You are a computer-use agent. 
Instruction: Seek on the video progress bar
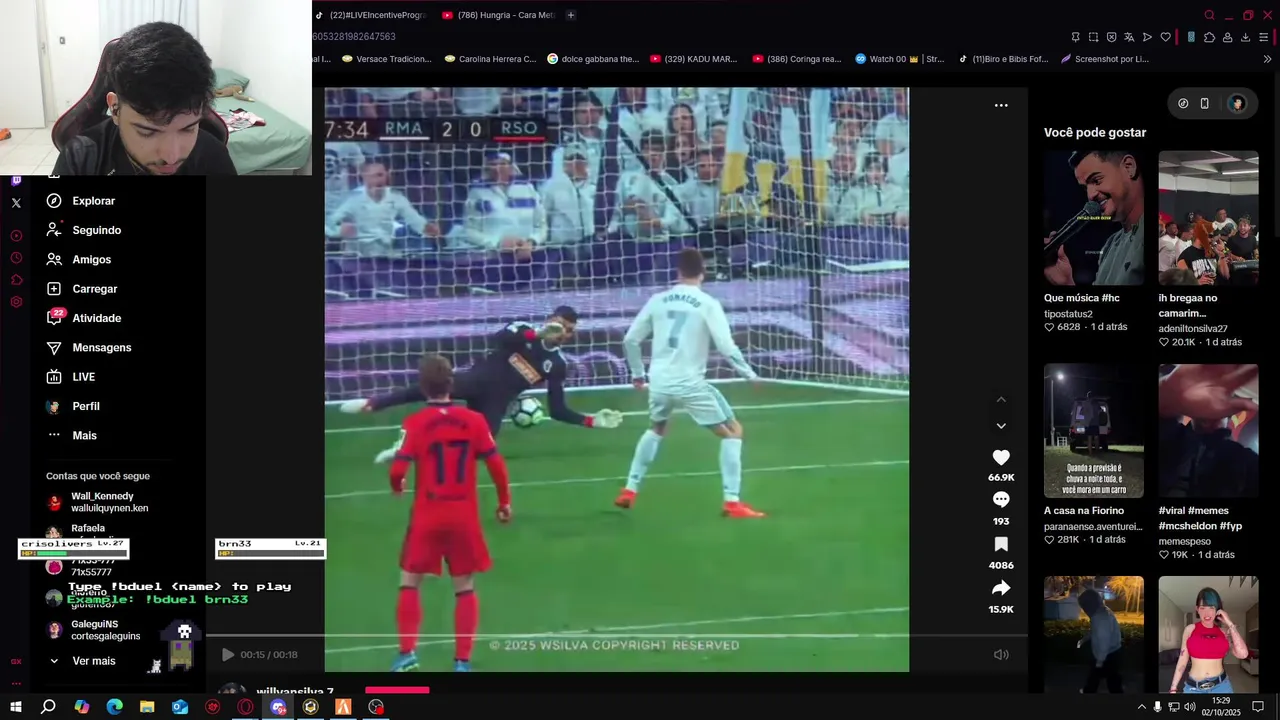point(616,635)
